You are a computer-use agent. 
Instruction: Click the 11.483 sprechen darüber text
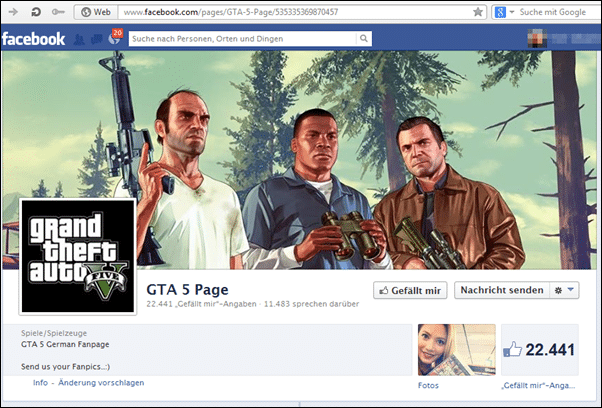[x=311, y=304]
